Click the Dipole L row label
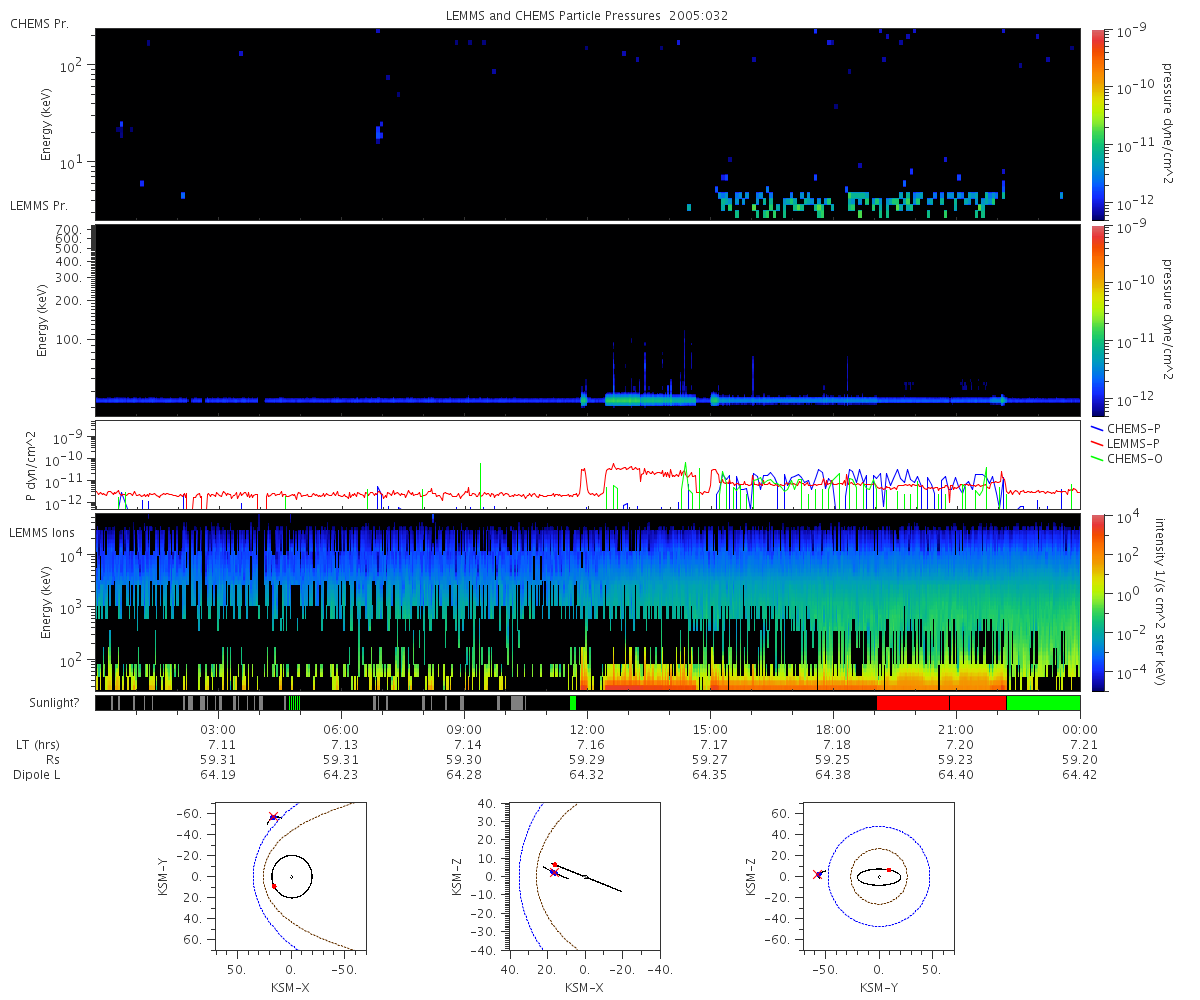Image resolution: width=1200 pixels, height=1000 pixels. [39, 775]
